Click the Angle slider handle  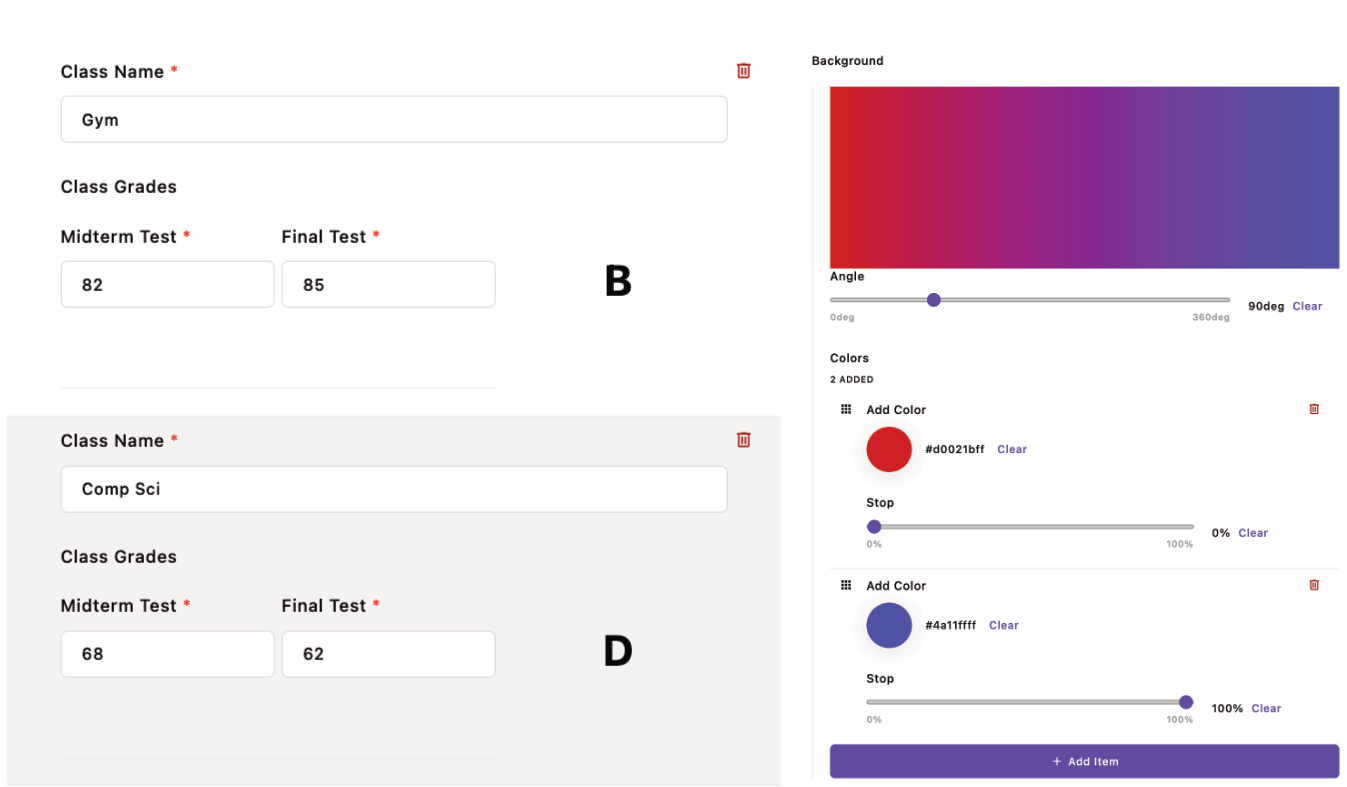click(934, 299)
